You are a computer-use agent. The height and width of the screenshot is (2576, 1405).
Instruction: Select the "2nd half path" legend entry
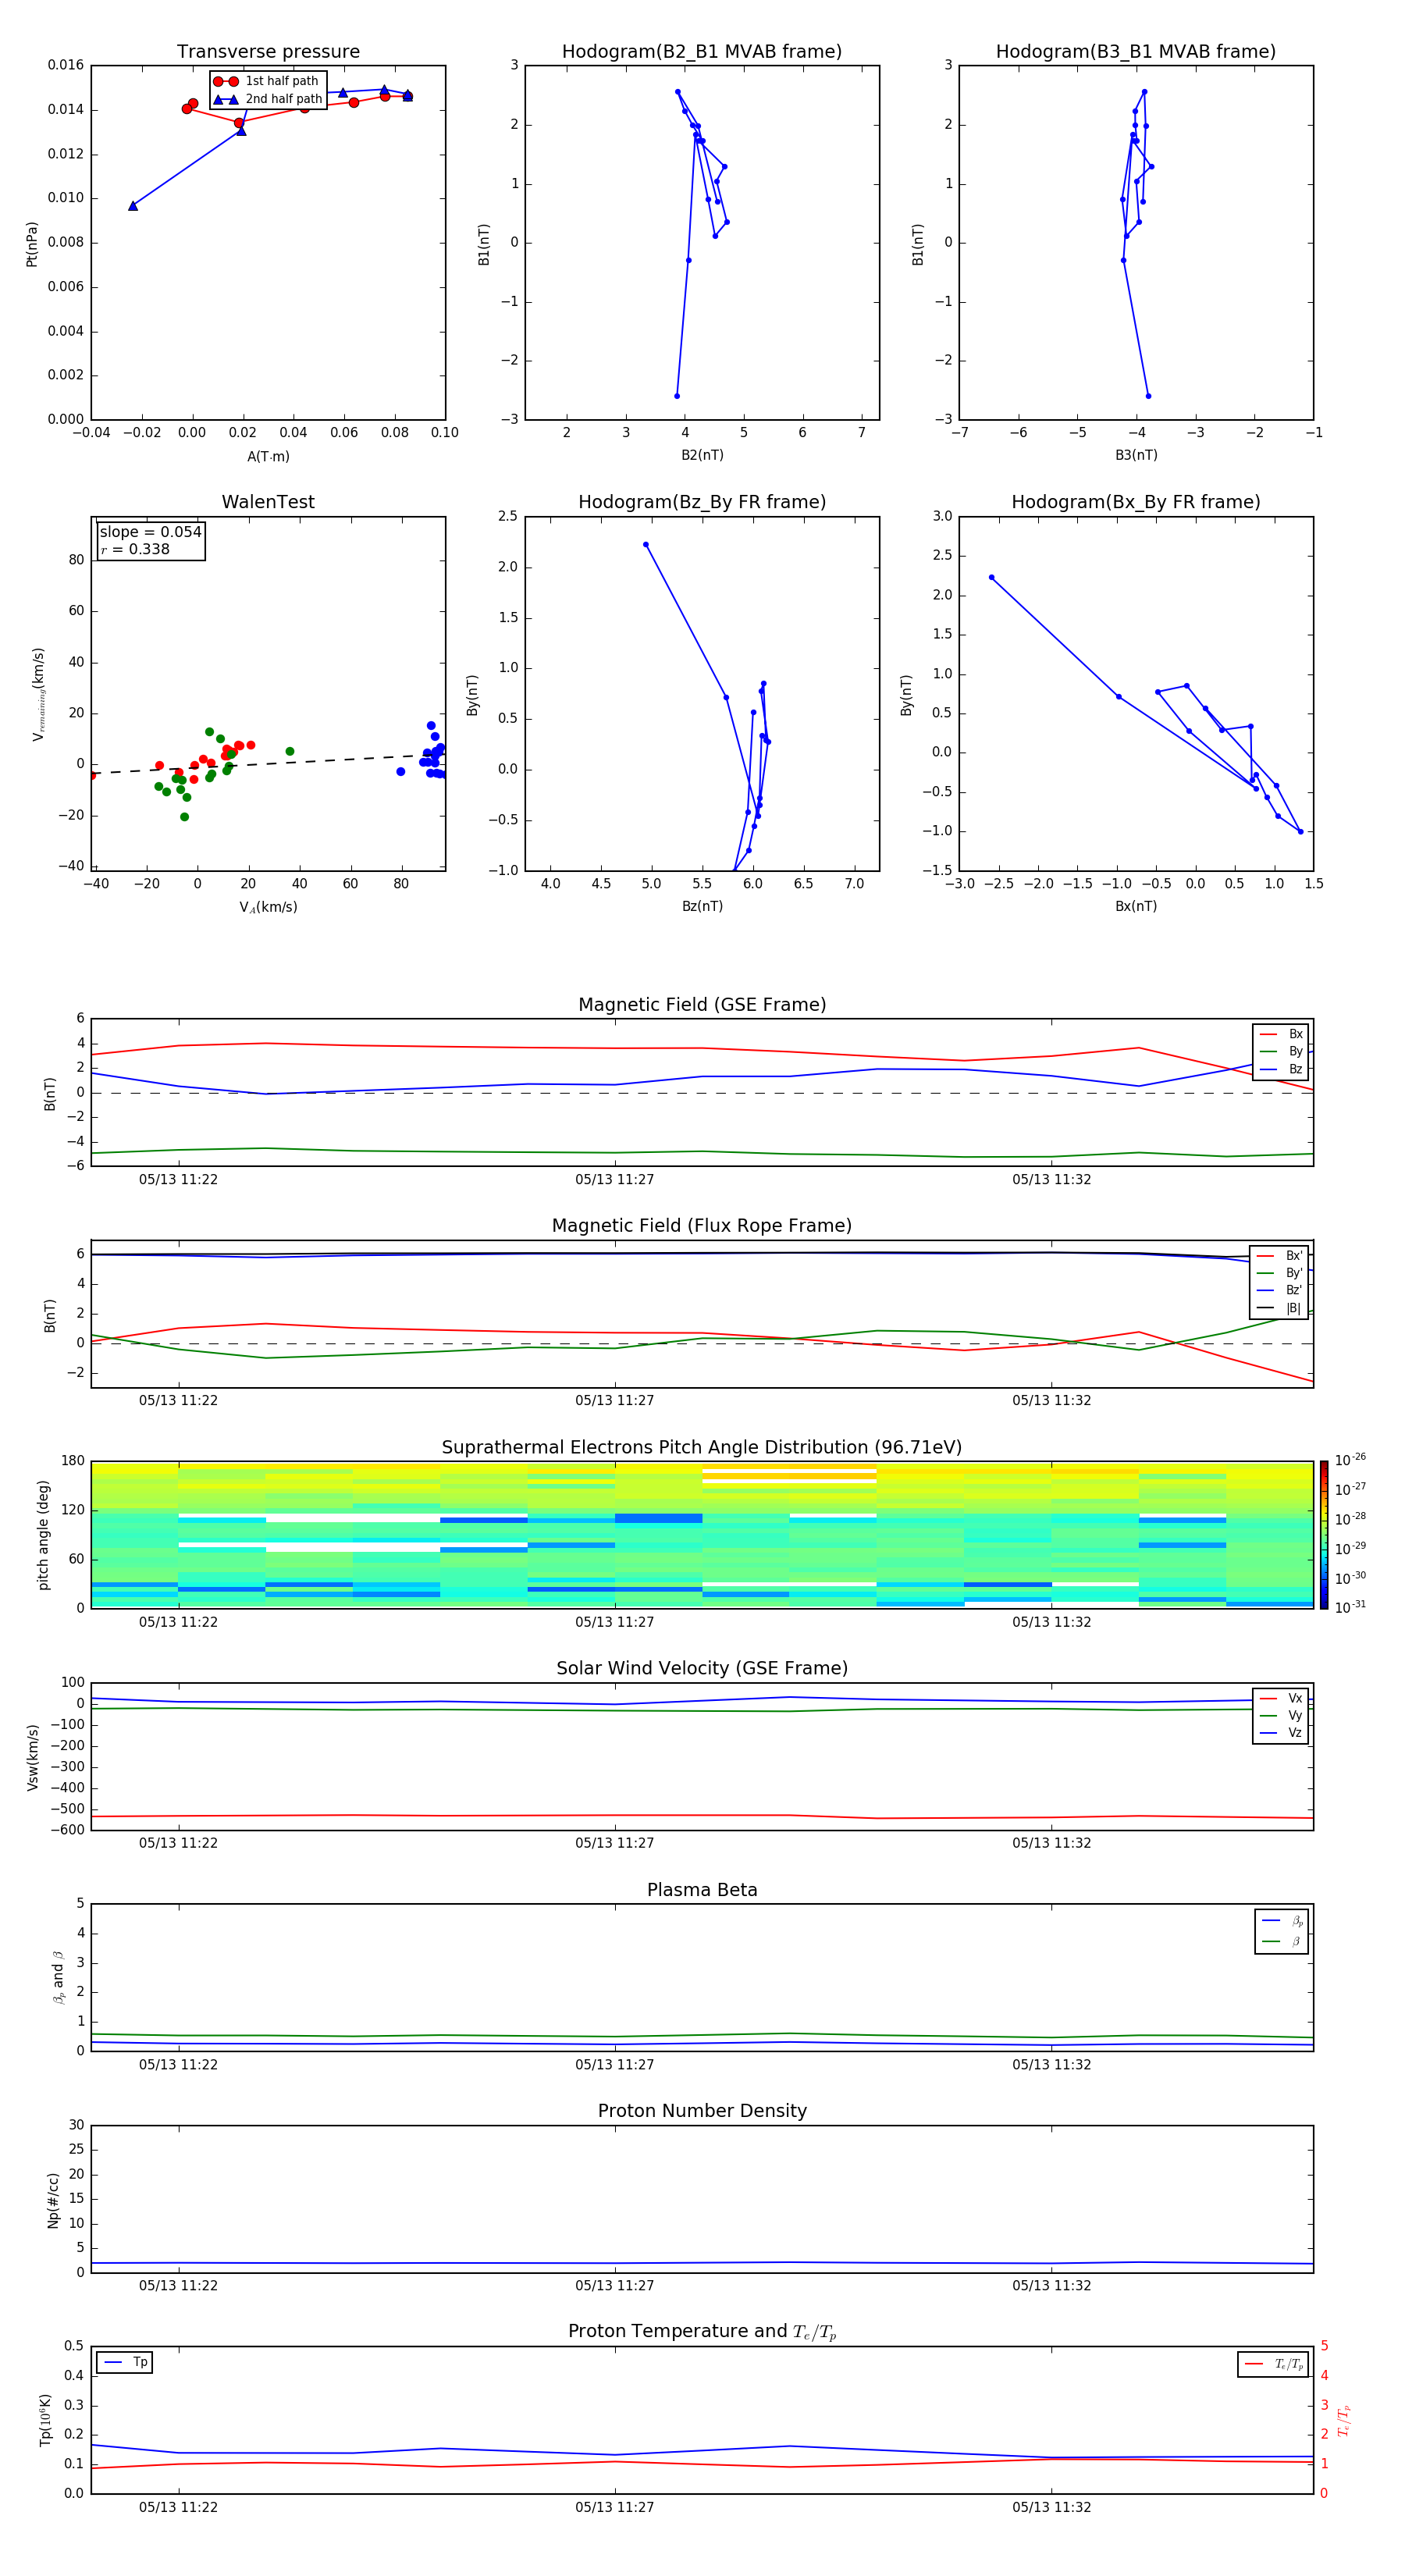(x=268, y=99)
